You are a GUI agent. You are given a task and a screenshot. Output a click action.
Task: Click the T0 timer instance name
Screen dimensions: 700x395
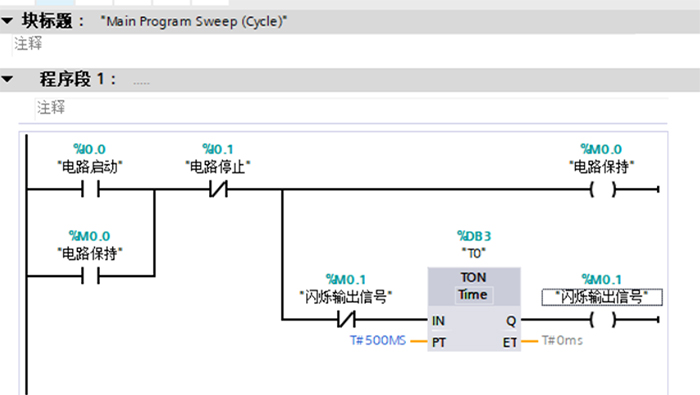(474, 254)
